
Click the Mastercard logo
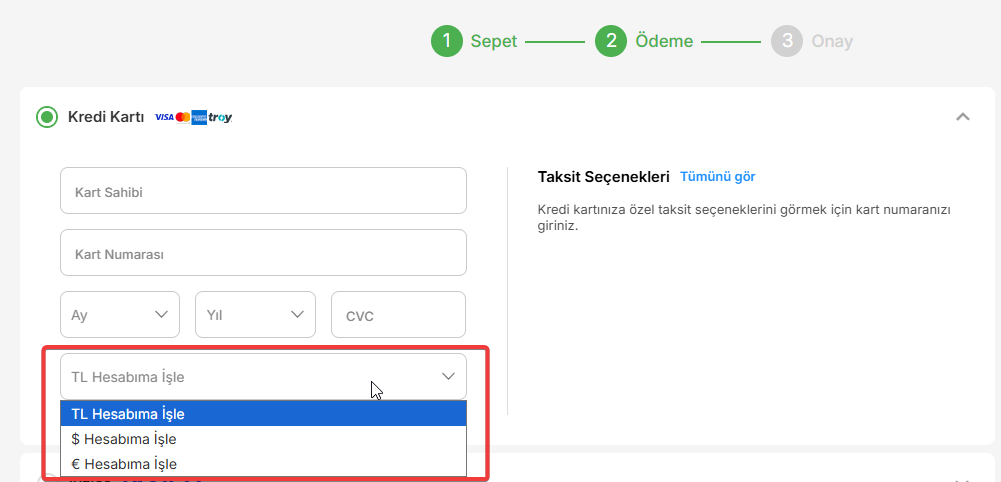click(183, 117)
